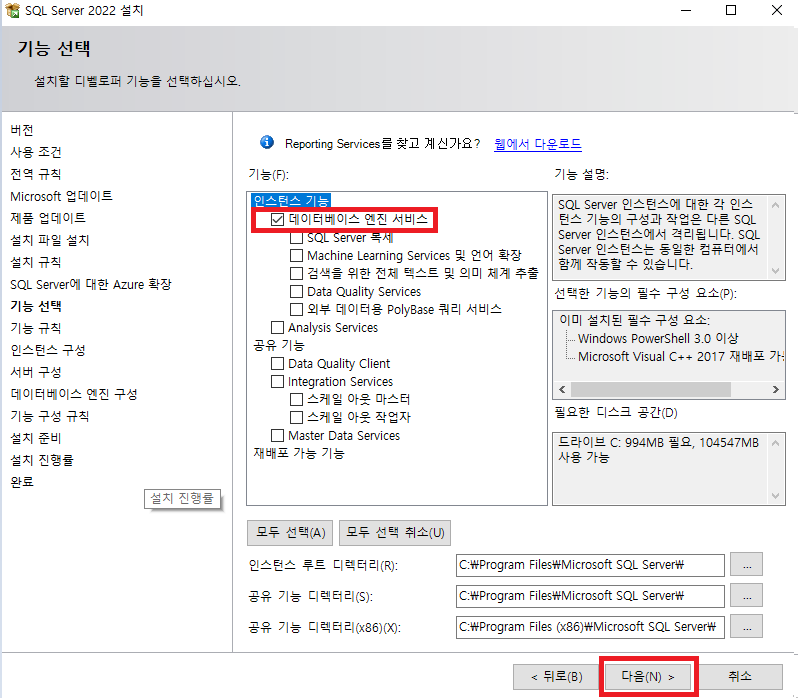
Task: Enable Machine Learning Services 및 언어 확장
Action: 296,255
